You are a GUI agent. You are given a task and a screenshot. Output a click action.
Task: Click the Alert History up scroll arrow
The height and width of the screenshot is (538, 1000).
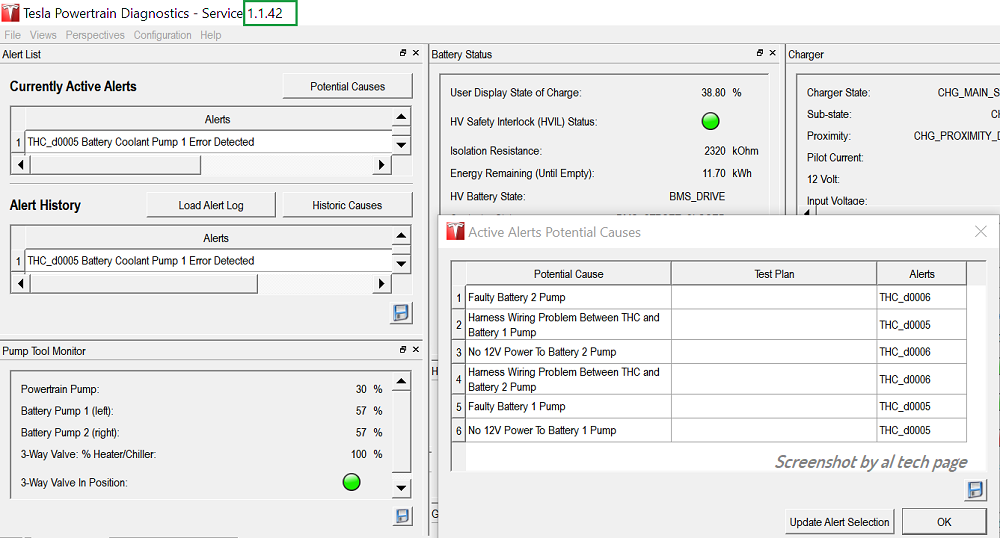[401, 236]
